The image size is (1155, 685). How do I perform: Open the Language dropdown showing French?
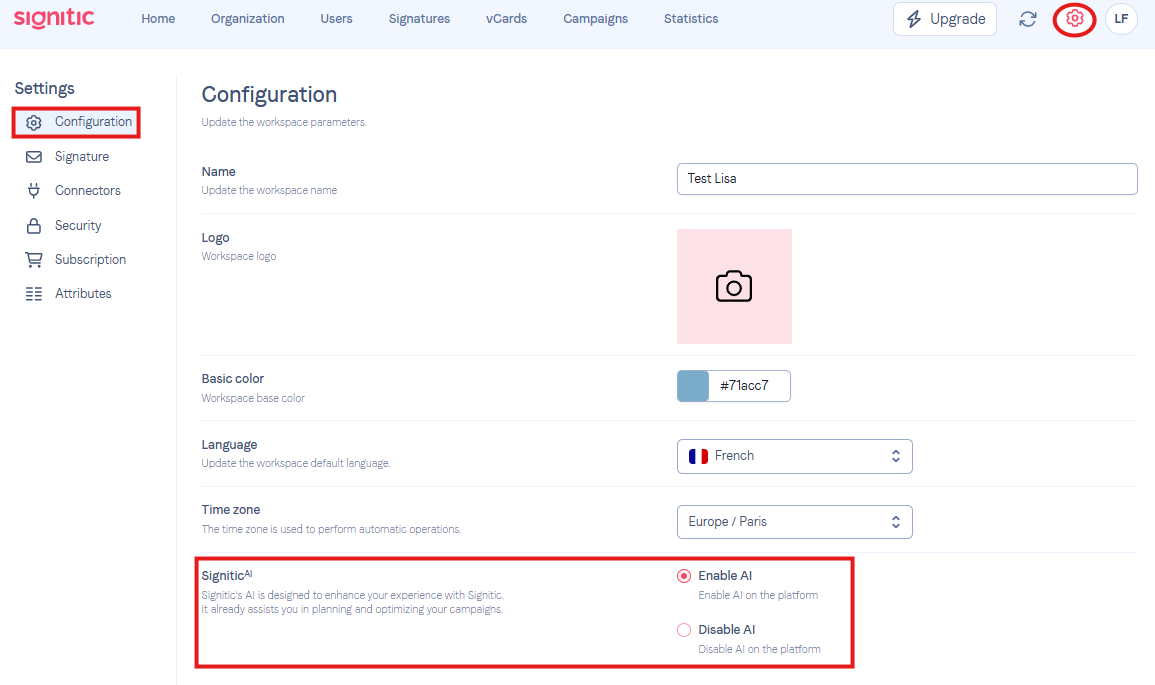pyautogui.click(x=795, y=457)
